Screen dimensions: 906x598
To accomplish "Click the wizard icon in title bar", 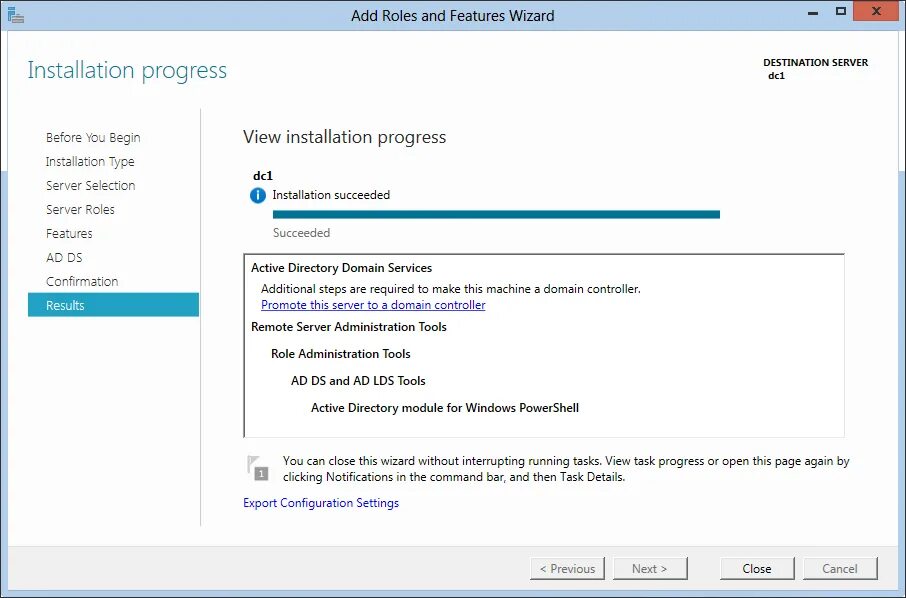I will click(x=16, y=15).
